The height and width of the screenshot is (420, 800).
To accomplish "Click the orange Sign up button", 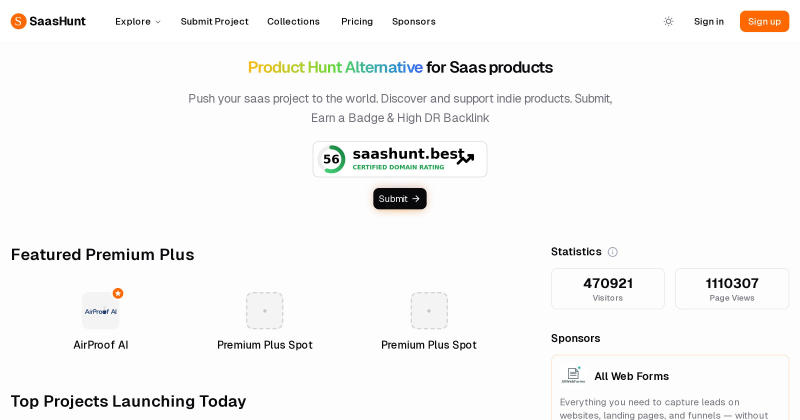I will pyautogui.click(x=764, y=21).
